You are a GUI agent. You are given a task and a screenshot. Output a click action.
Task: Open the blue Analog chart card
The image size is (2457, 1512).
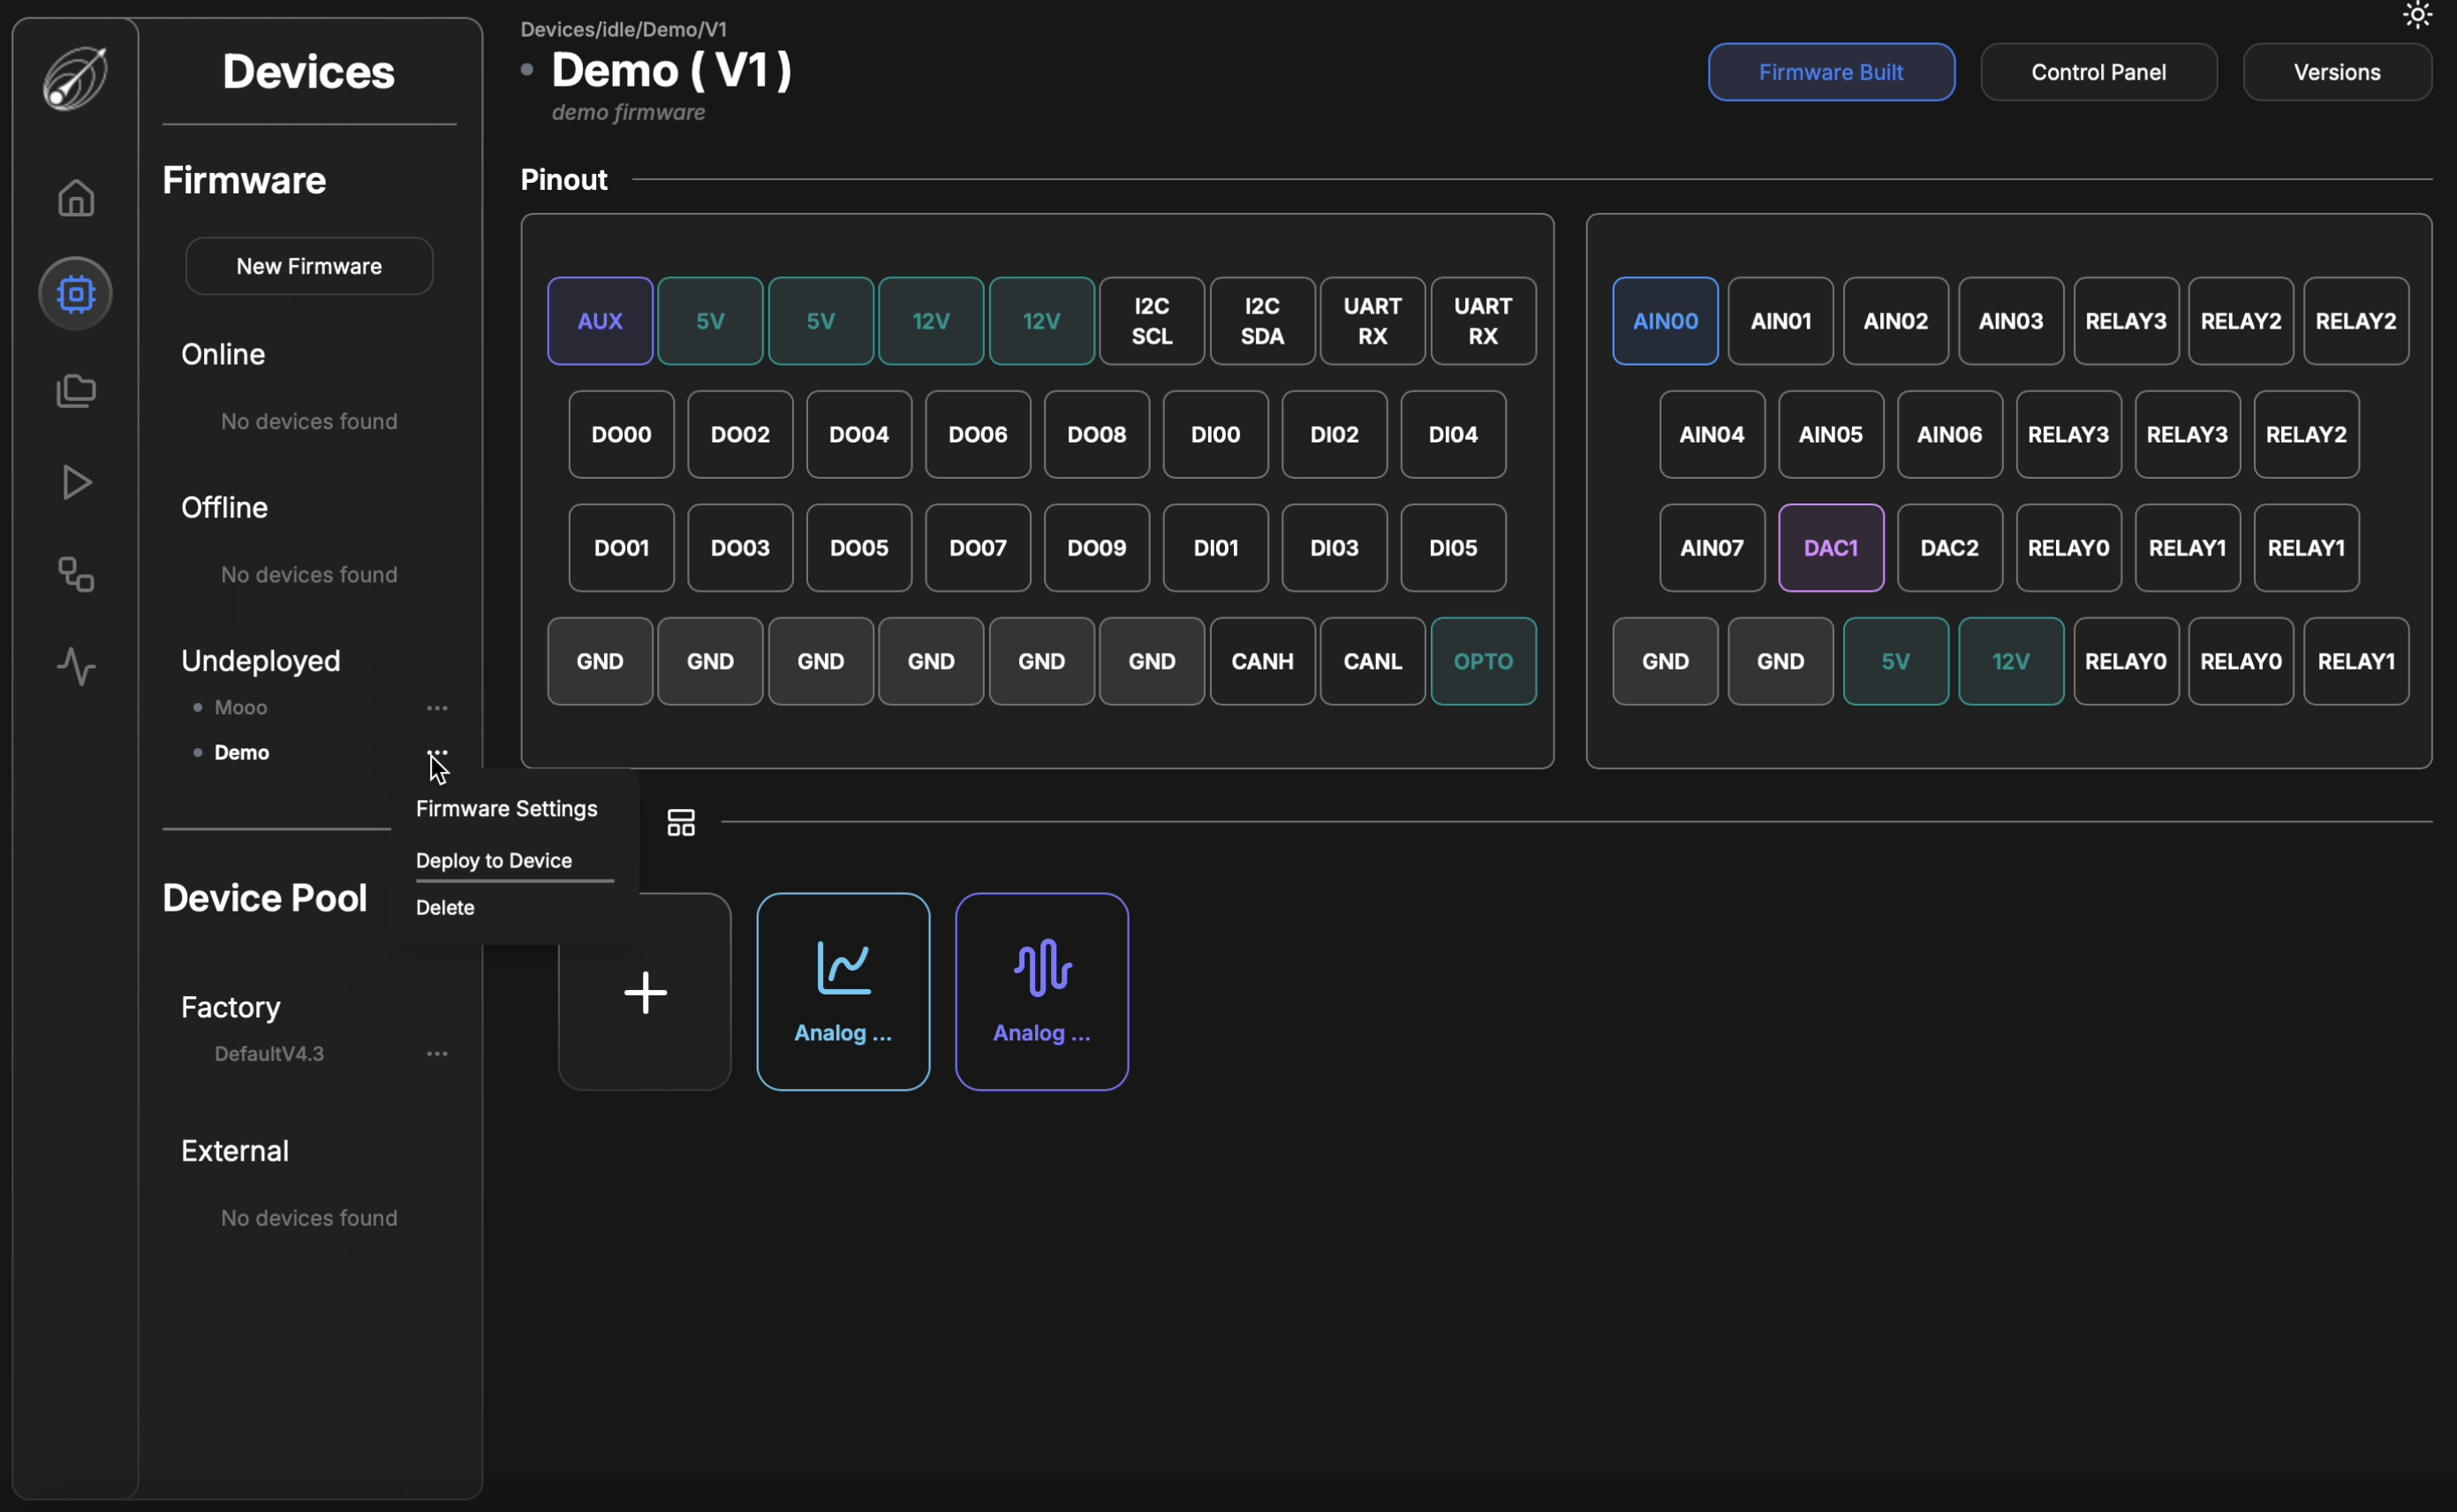(843, 992)
